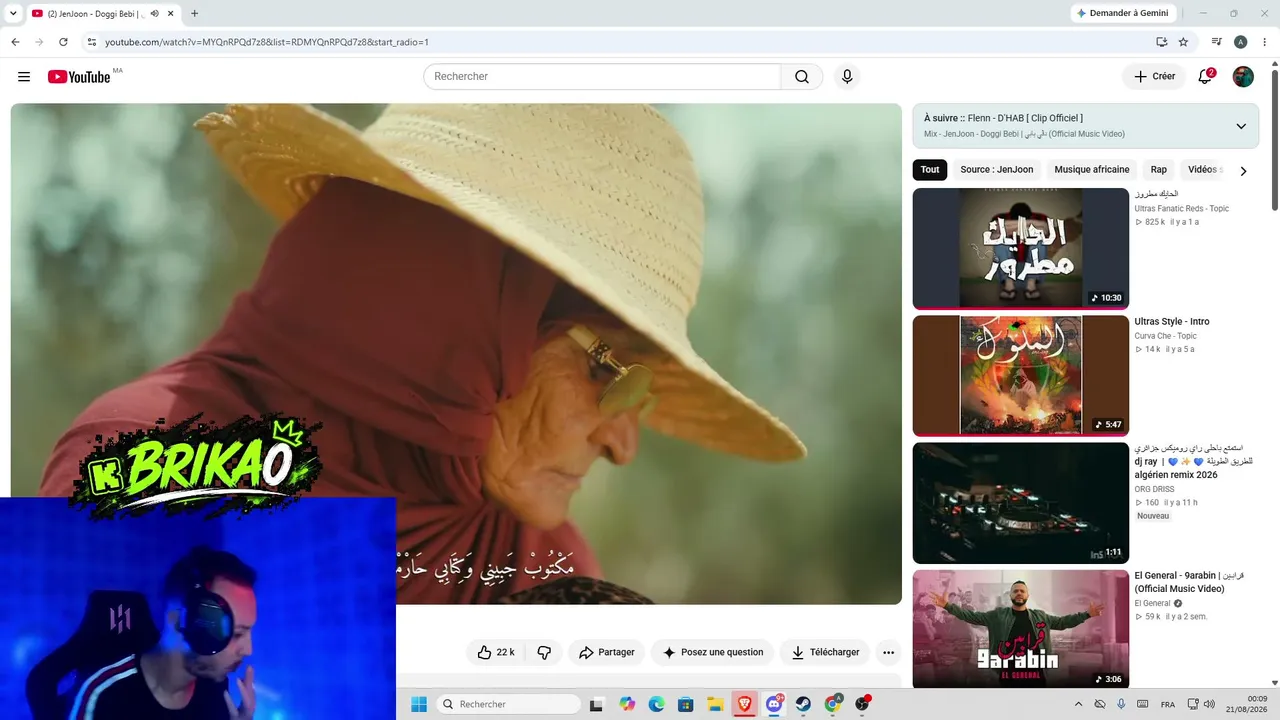
Task: Mute the tab via speaker icon
Action: pos(154,14)
